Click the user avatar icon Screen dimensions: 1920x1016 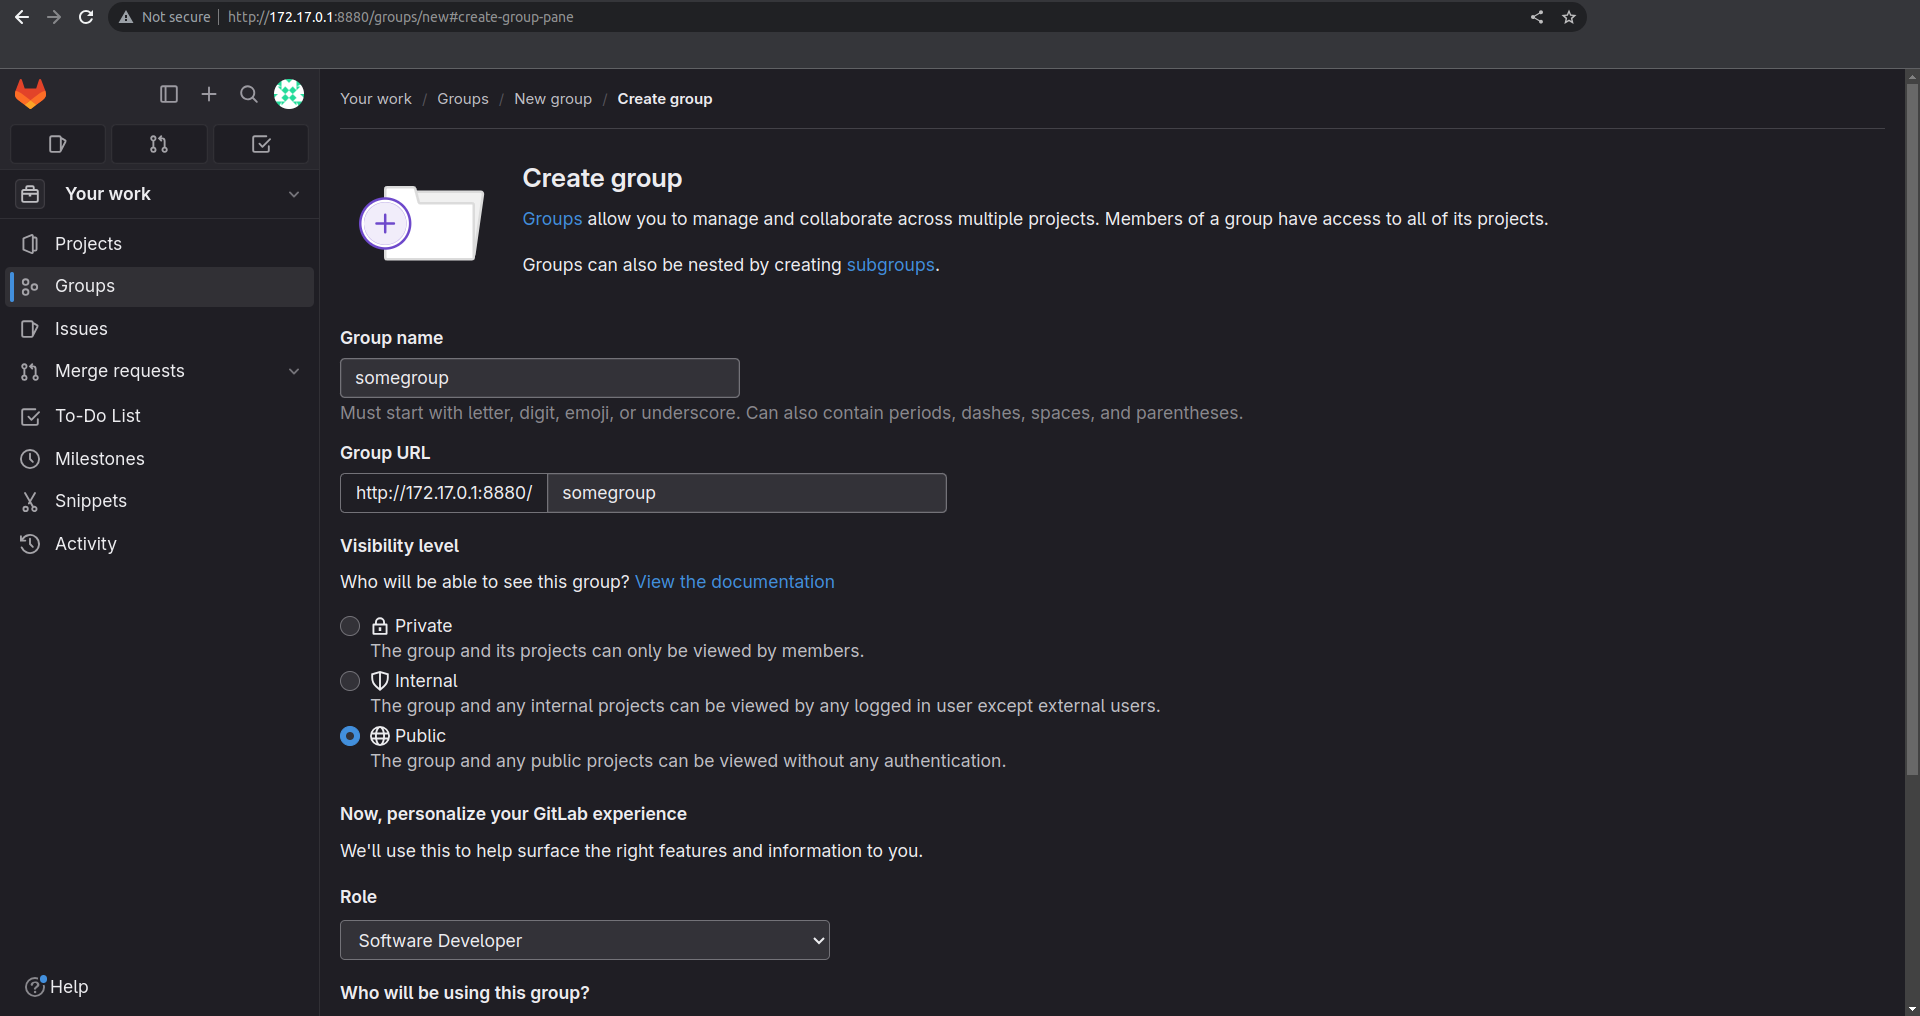point(288,93)
